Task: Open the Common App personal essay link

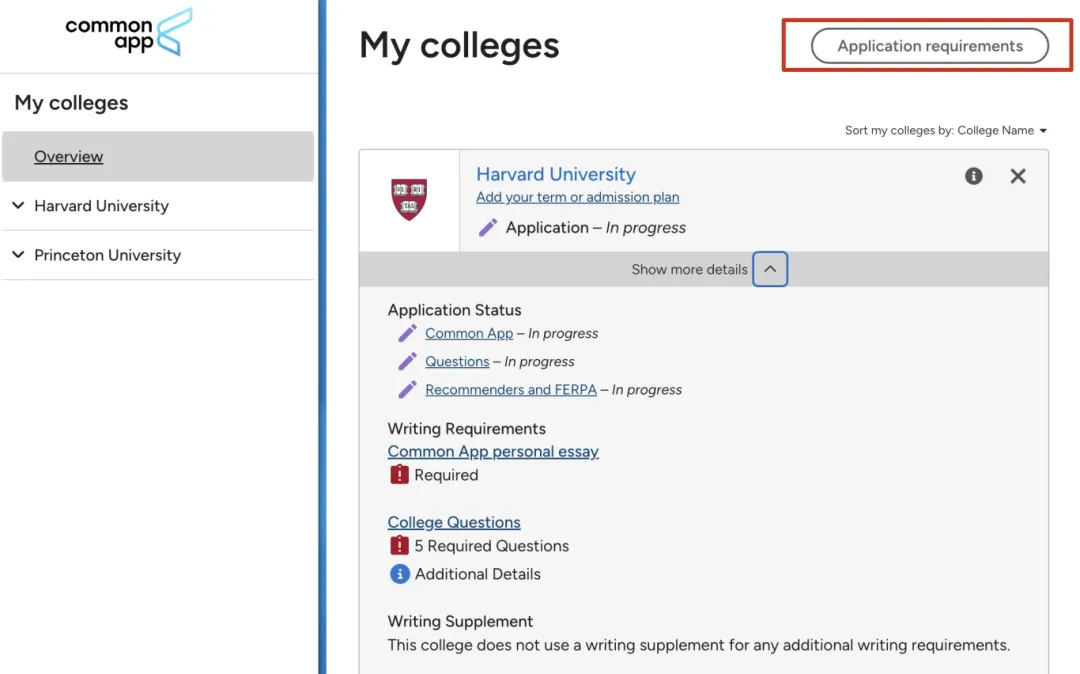Action: [493, 452]
